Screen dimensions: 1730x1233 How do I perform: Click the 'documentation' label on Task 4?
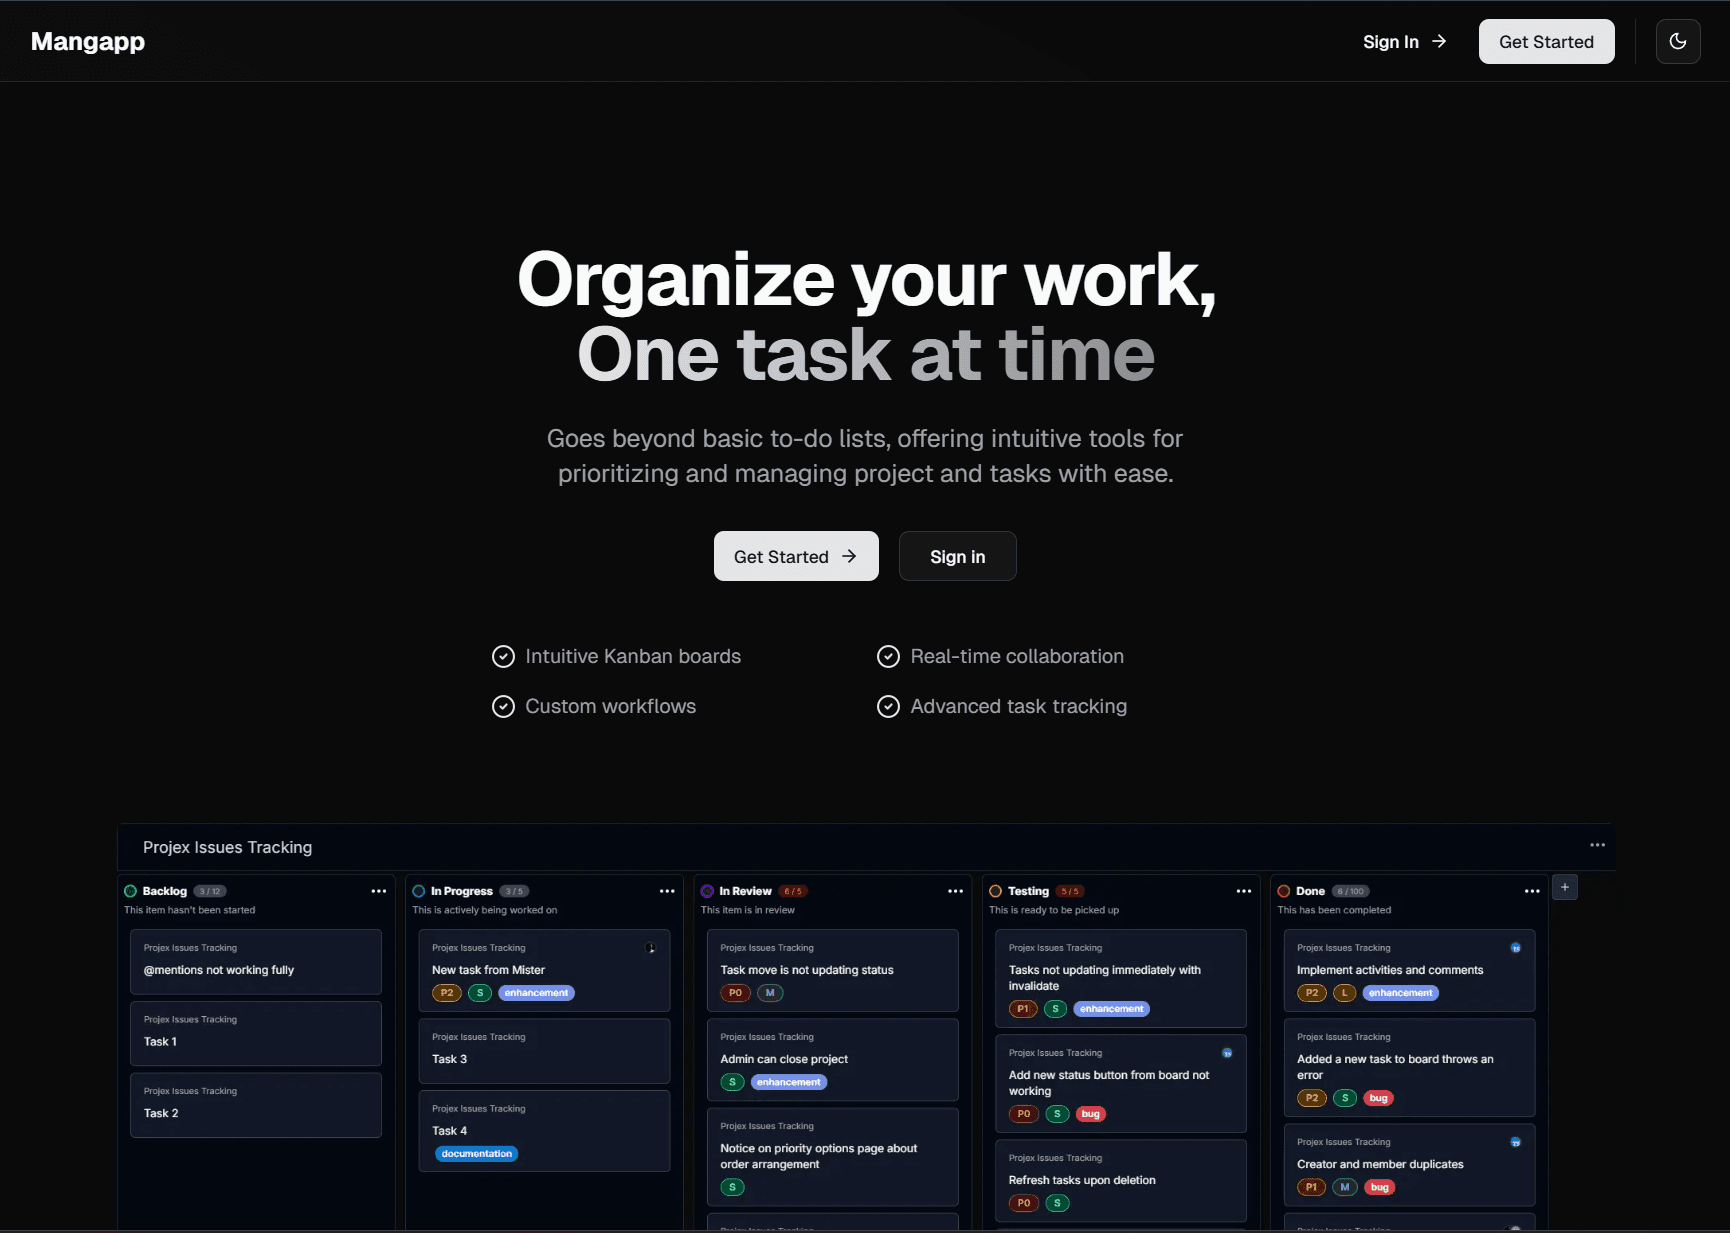pos(476,1153)
